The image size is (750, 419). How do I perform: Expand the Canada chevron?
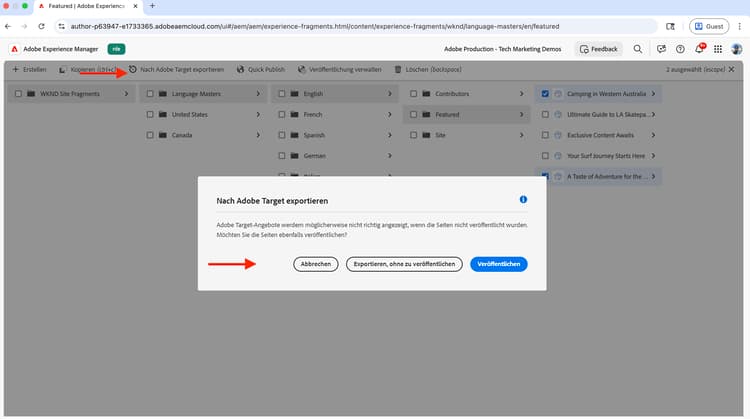click(x=258, y=135)
